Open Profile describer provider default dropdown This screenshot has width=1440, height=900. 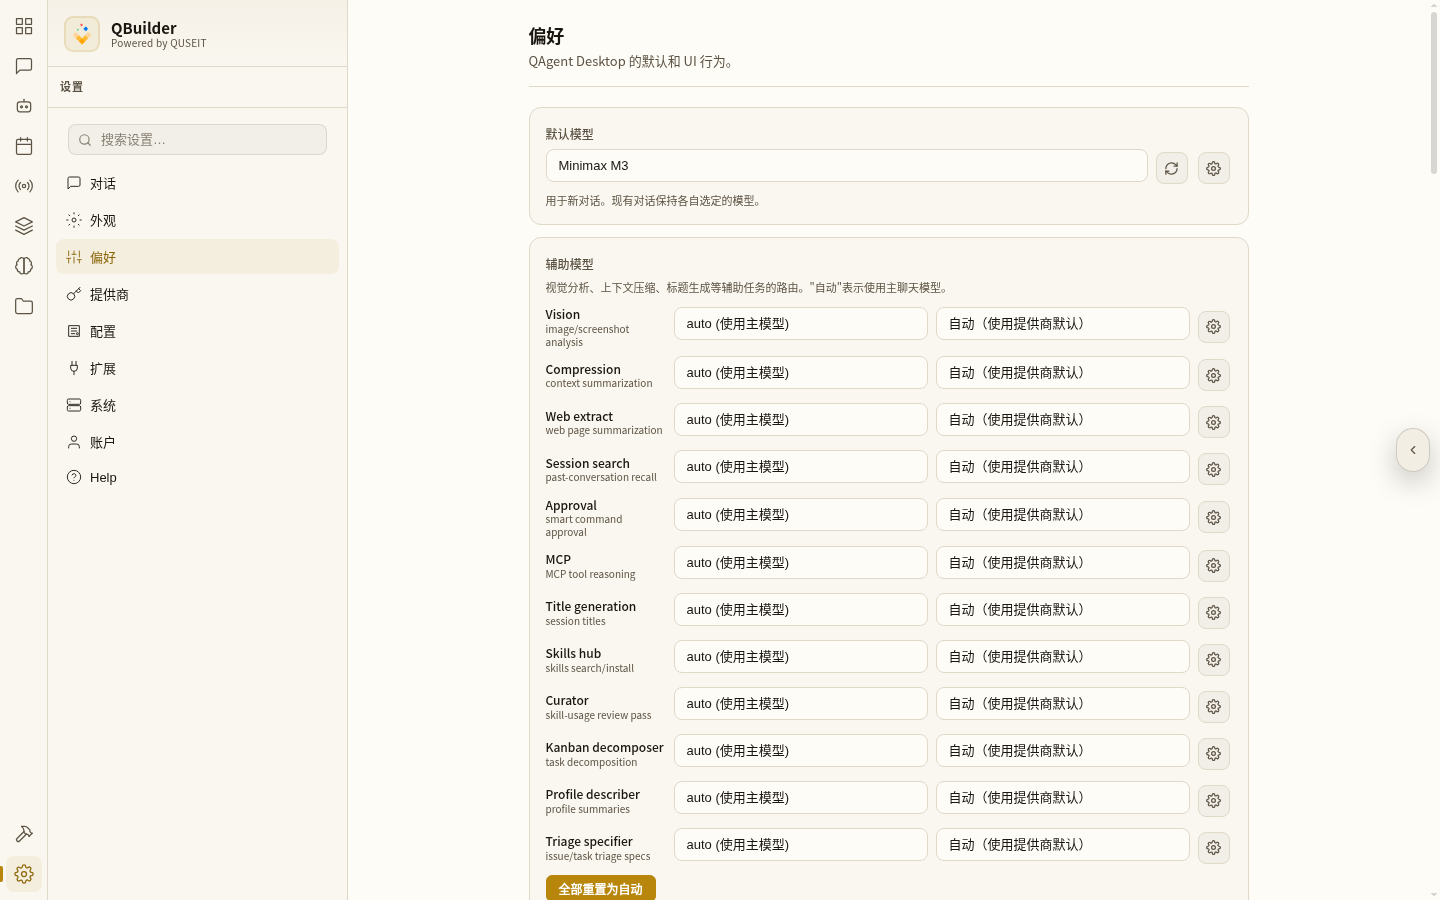pos(1063,798)
